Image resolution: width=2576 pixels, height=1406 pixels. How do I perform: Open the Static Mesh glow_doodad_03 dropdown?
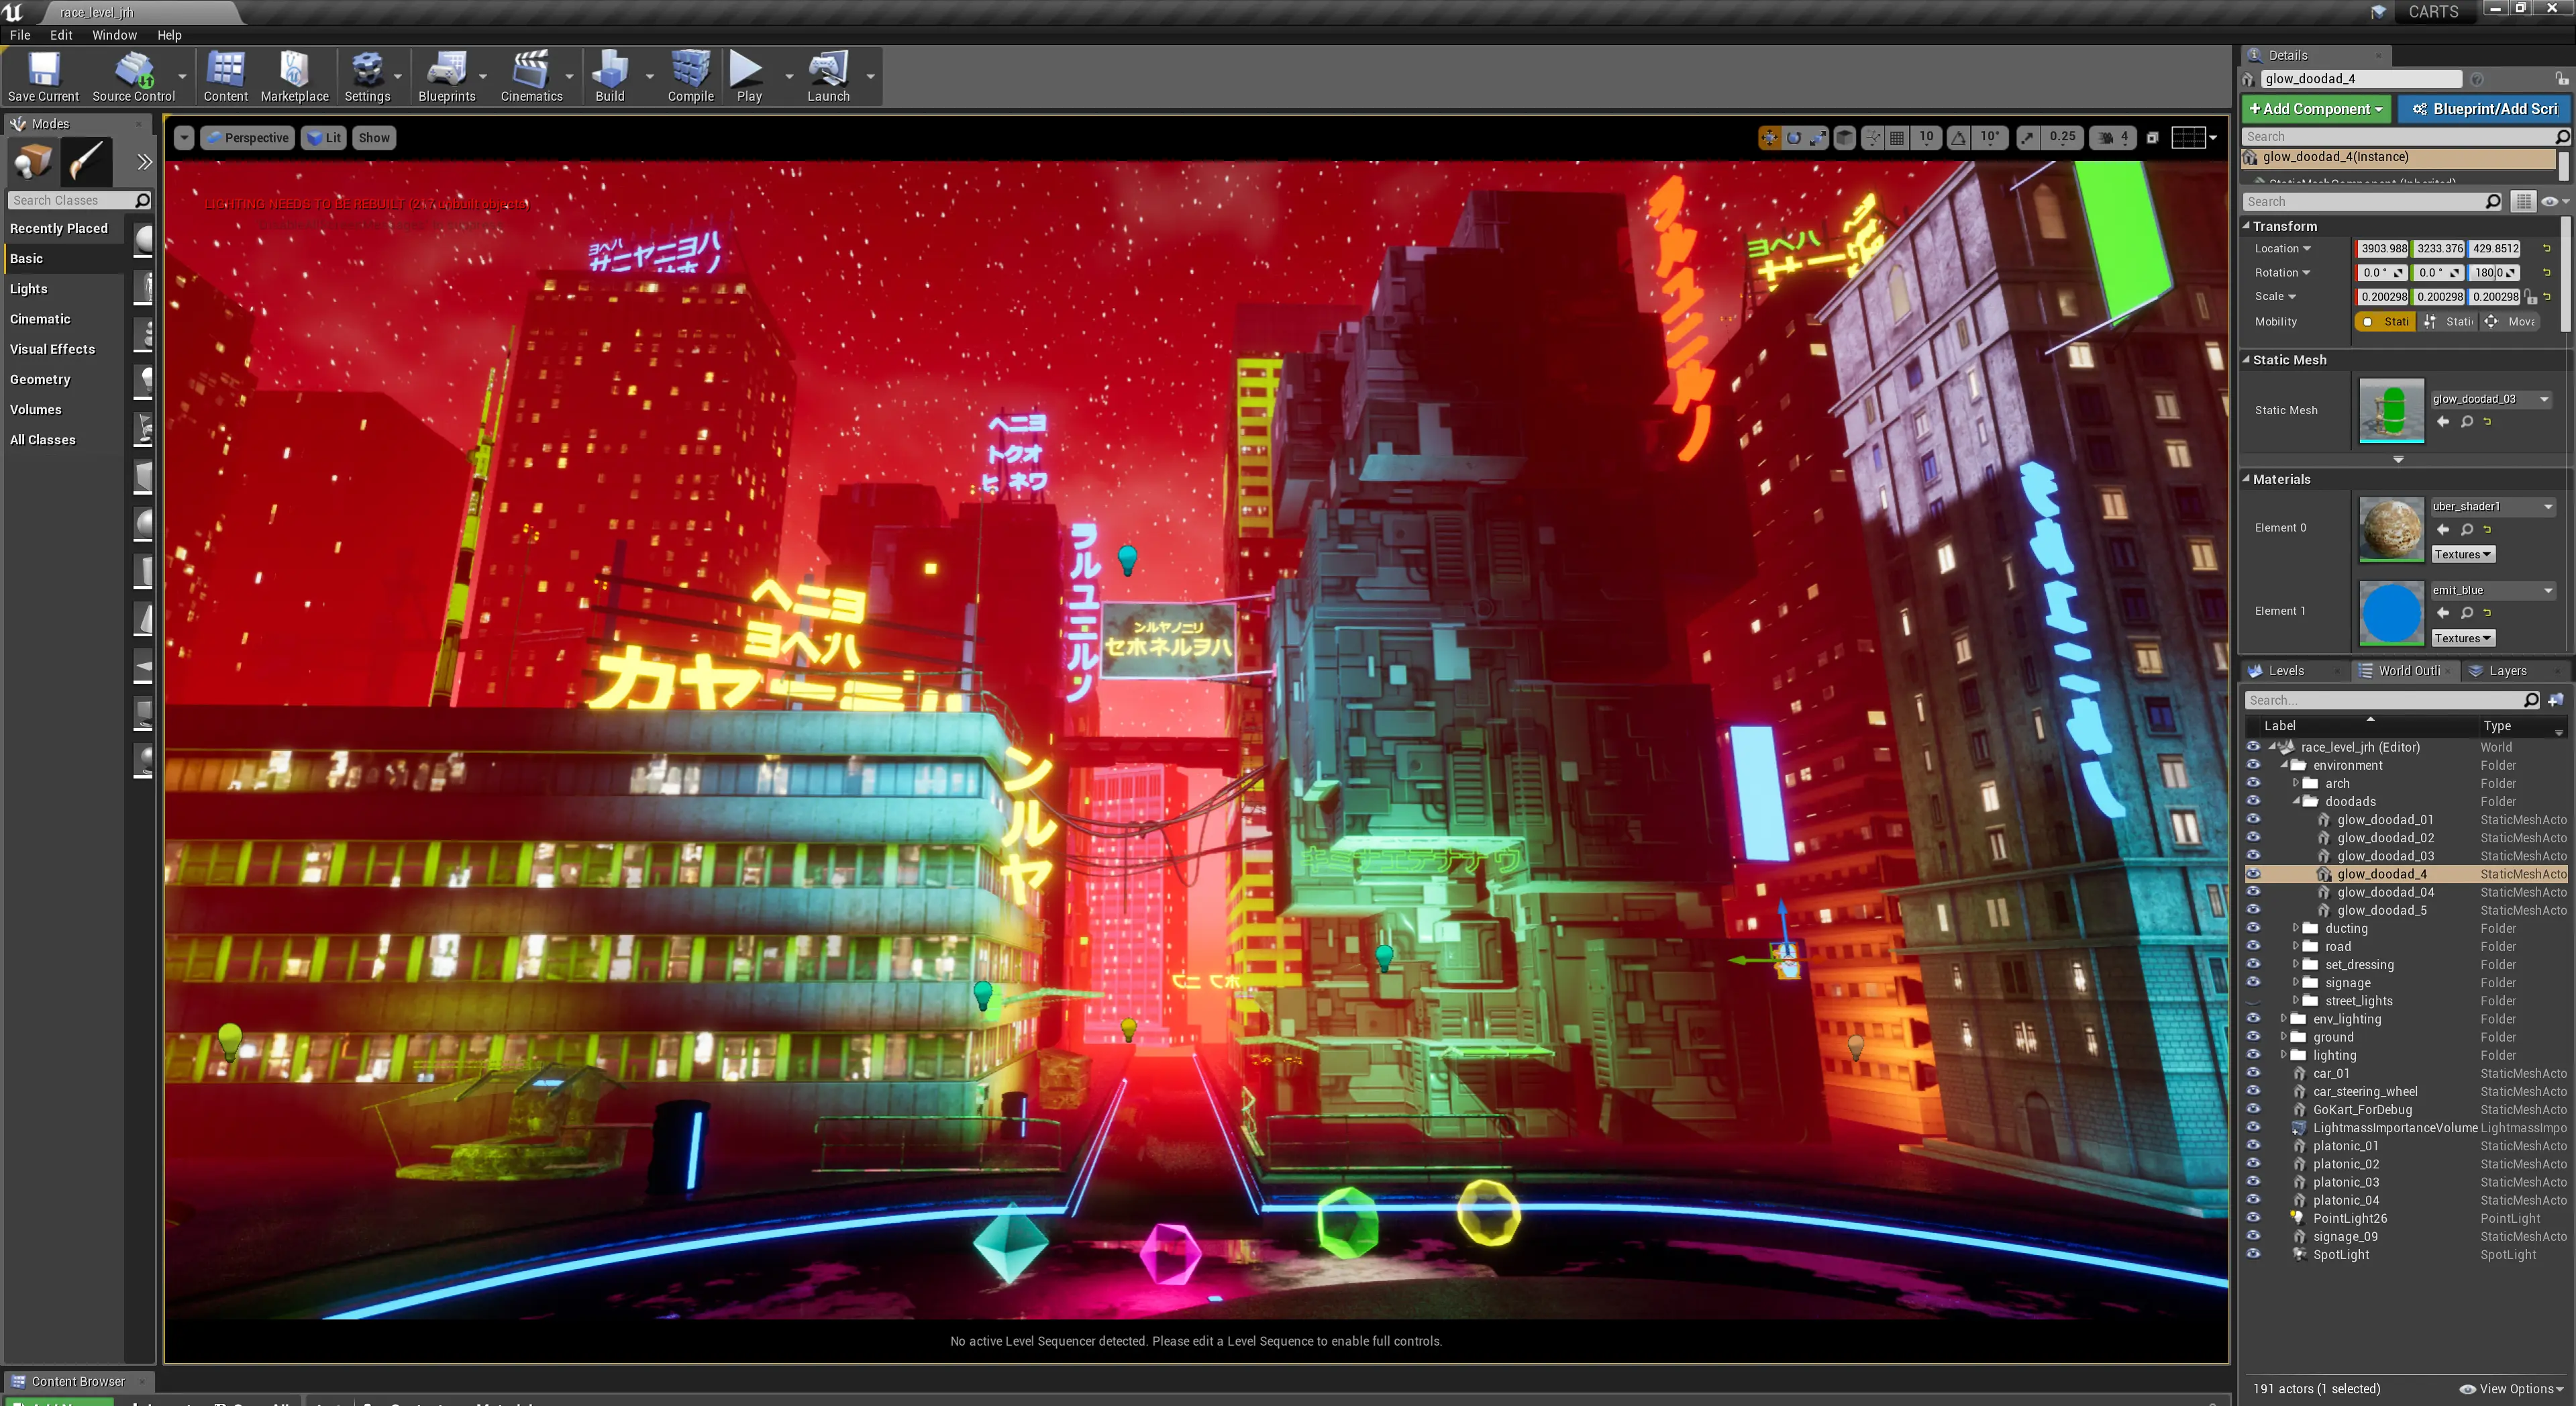pos(2492,399)
